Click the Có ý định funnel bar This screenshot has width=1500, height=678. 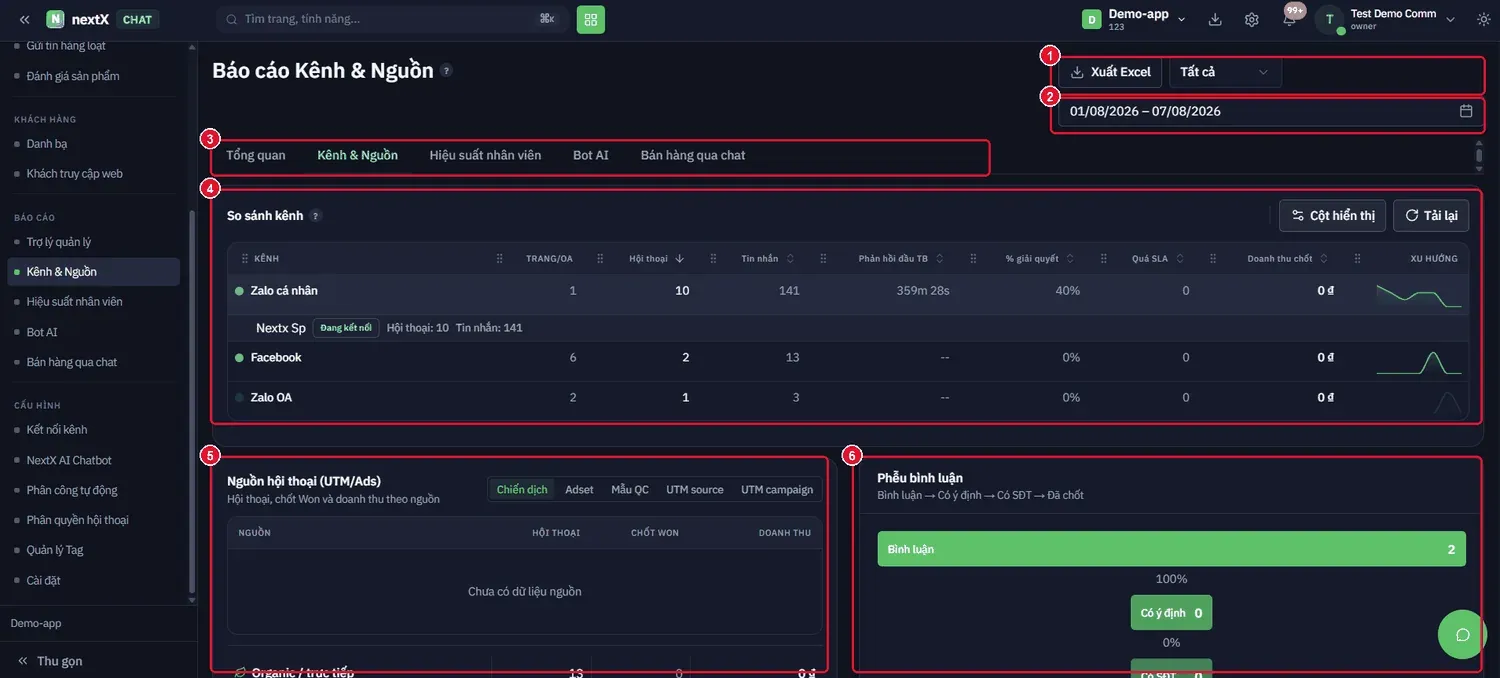(x=1172, y=613)
